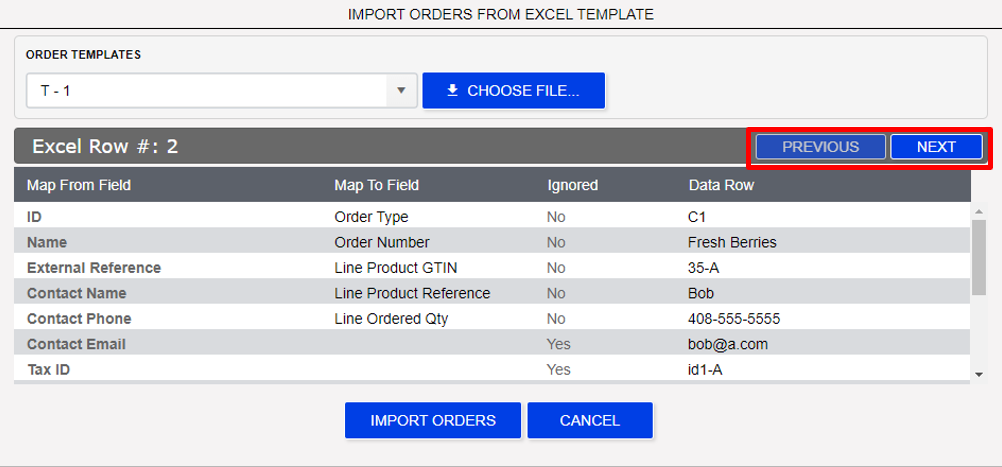Image resolution: width=1002 pixels, height=467 pixels.
Task: Click the Map To Field column header
Action: [376, 185]
